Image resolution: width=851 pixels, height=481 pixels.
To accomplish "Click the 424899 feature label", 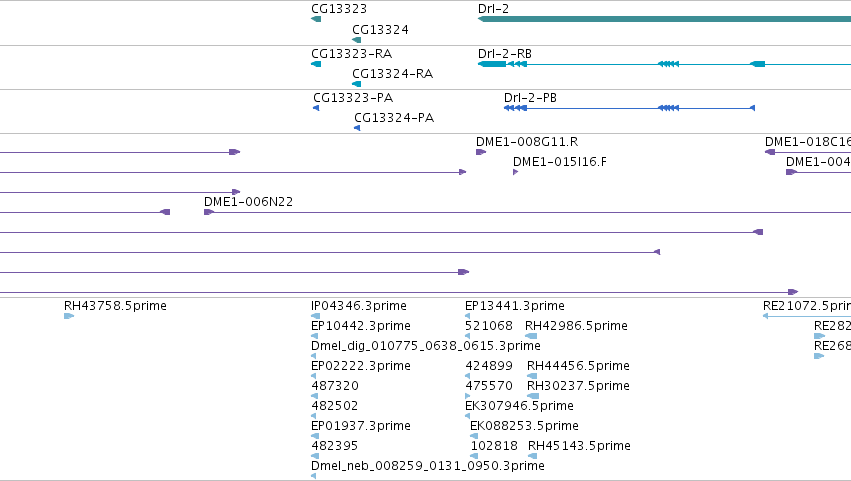I will point(488,366).
